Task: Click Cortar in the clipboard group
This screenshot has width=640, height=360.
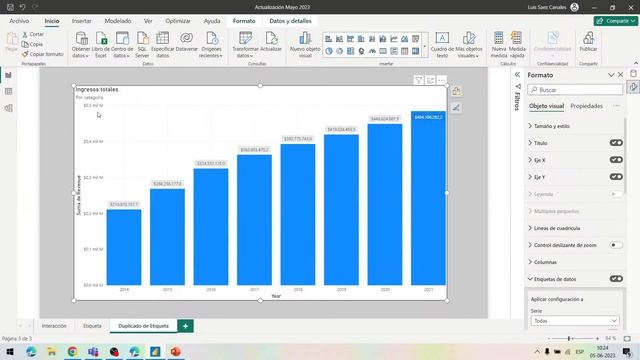Action: pos(33,34)
